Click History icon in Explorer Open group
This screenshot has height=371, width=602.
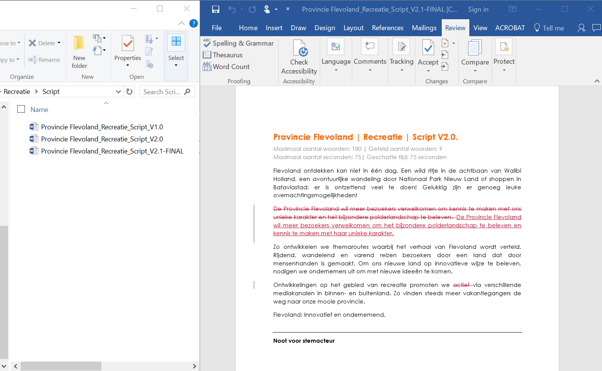coord(149,64)
